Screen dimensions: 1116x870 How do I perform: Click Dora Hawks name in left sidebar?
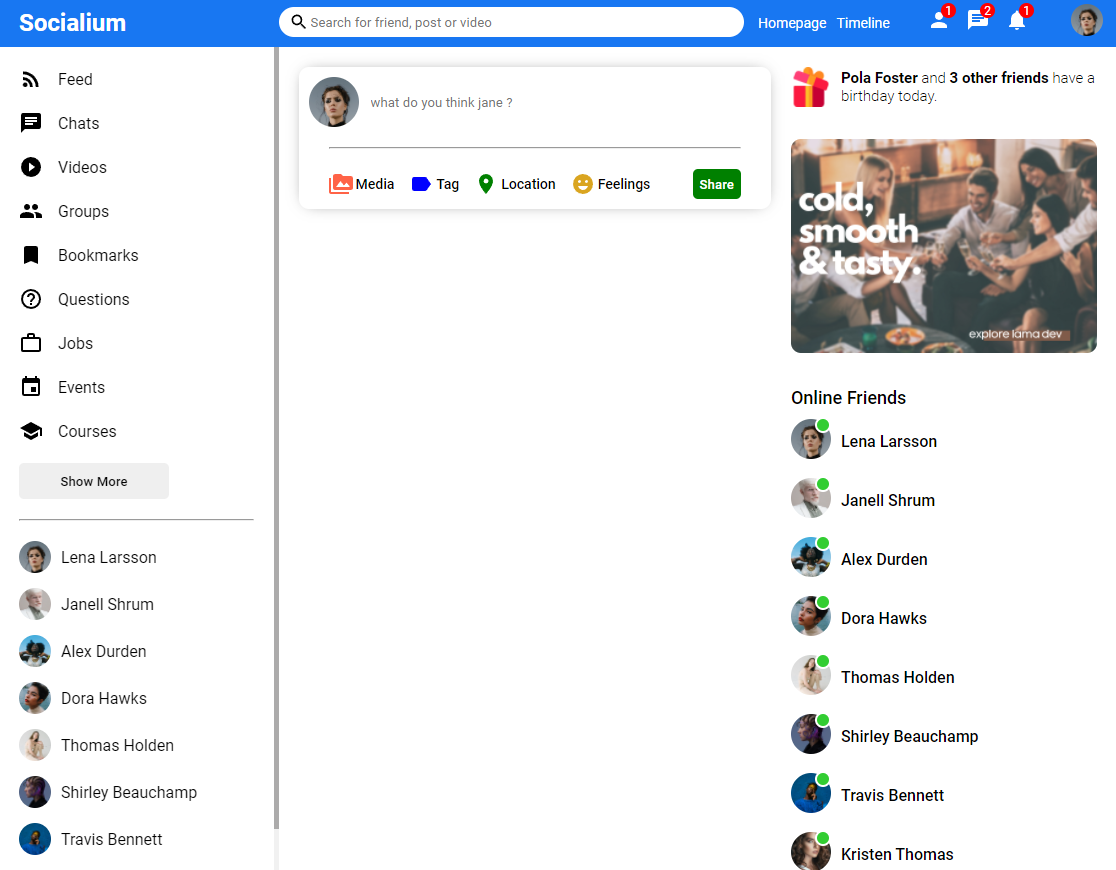tap(104, 698)
